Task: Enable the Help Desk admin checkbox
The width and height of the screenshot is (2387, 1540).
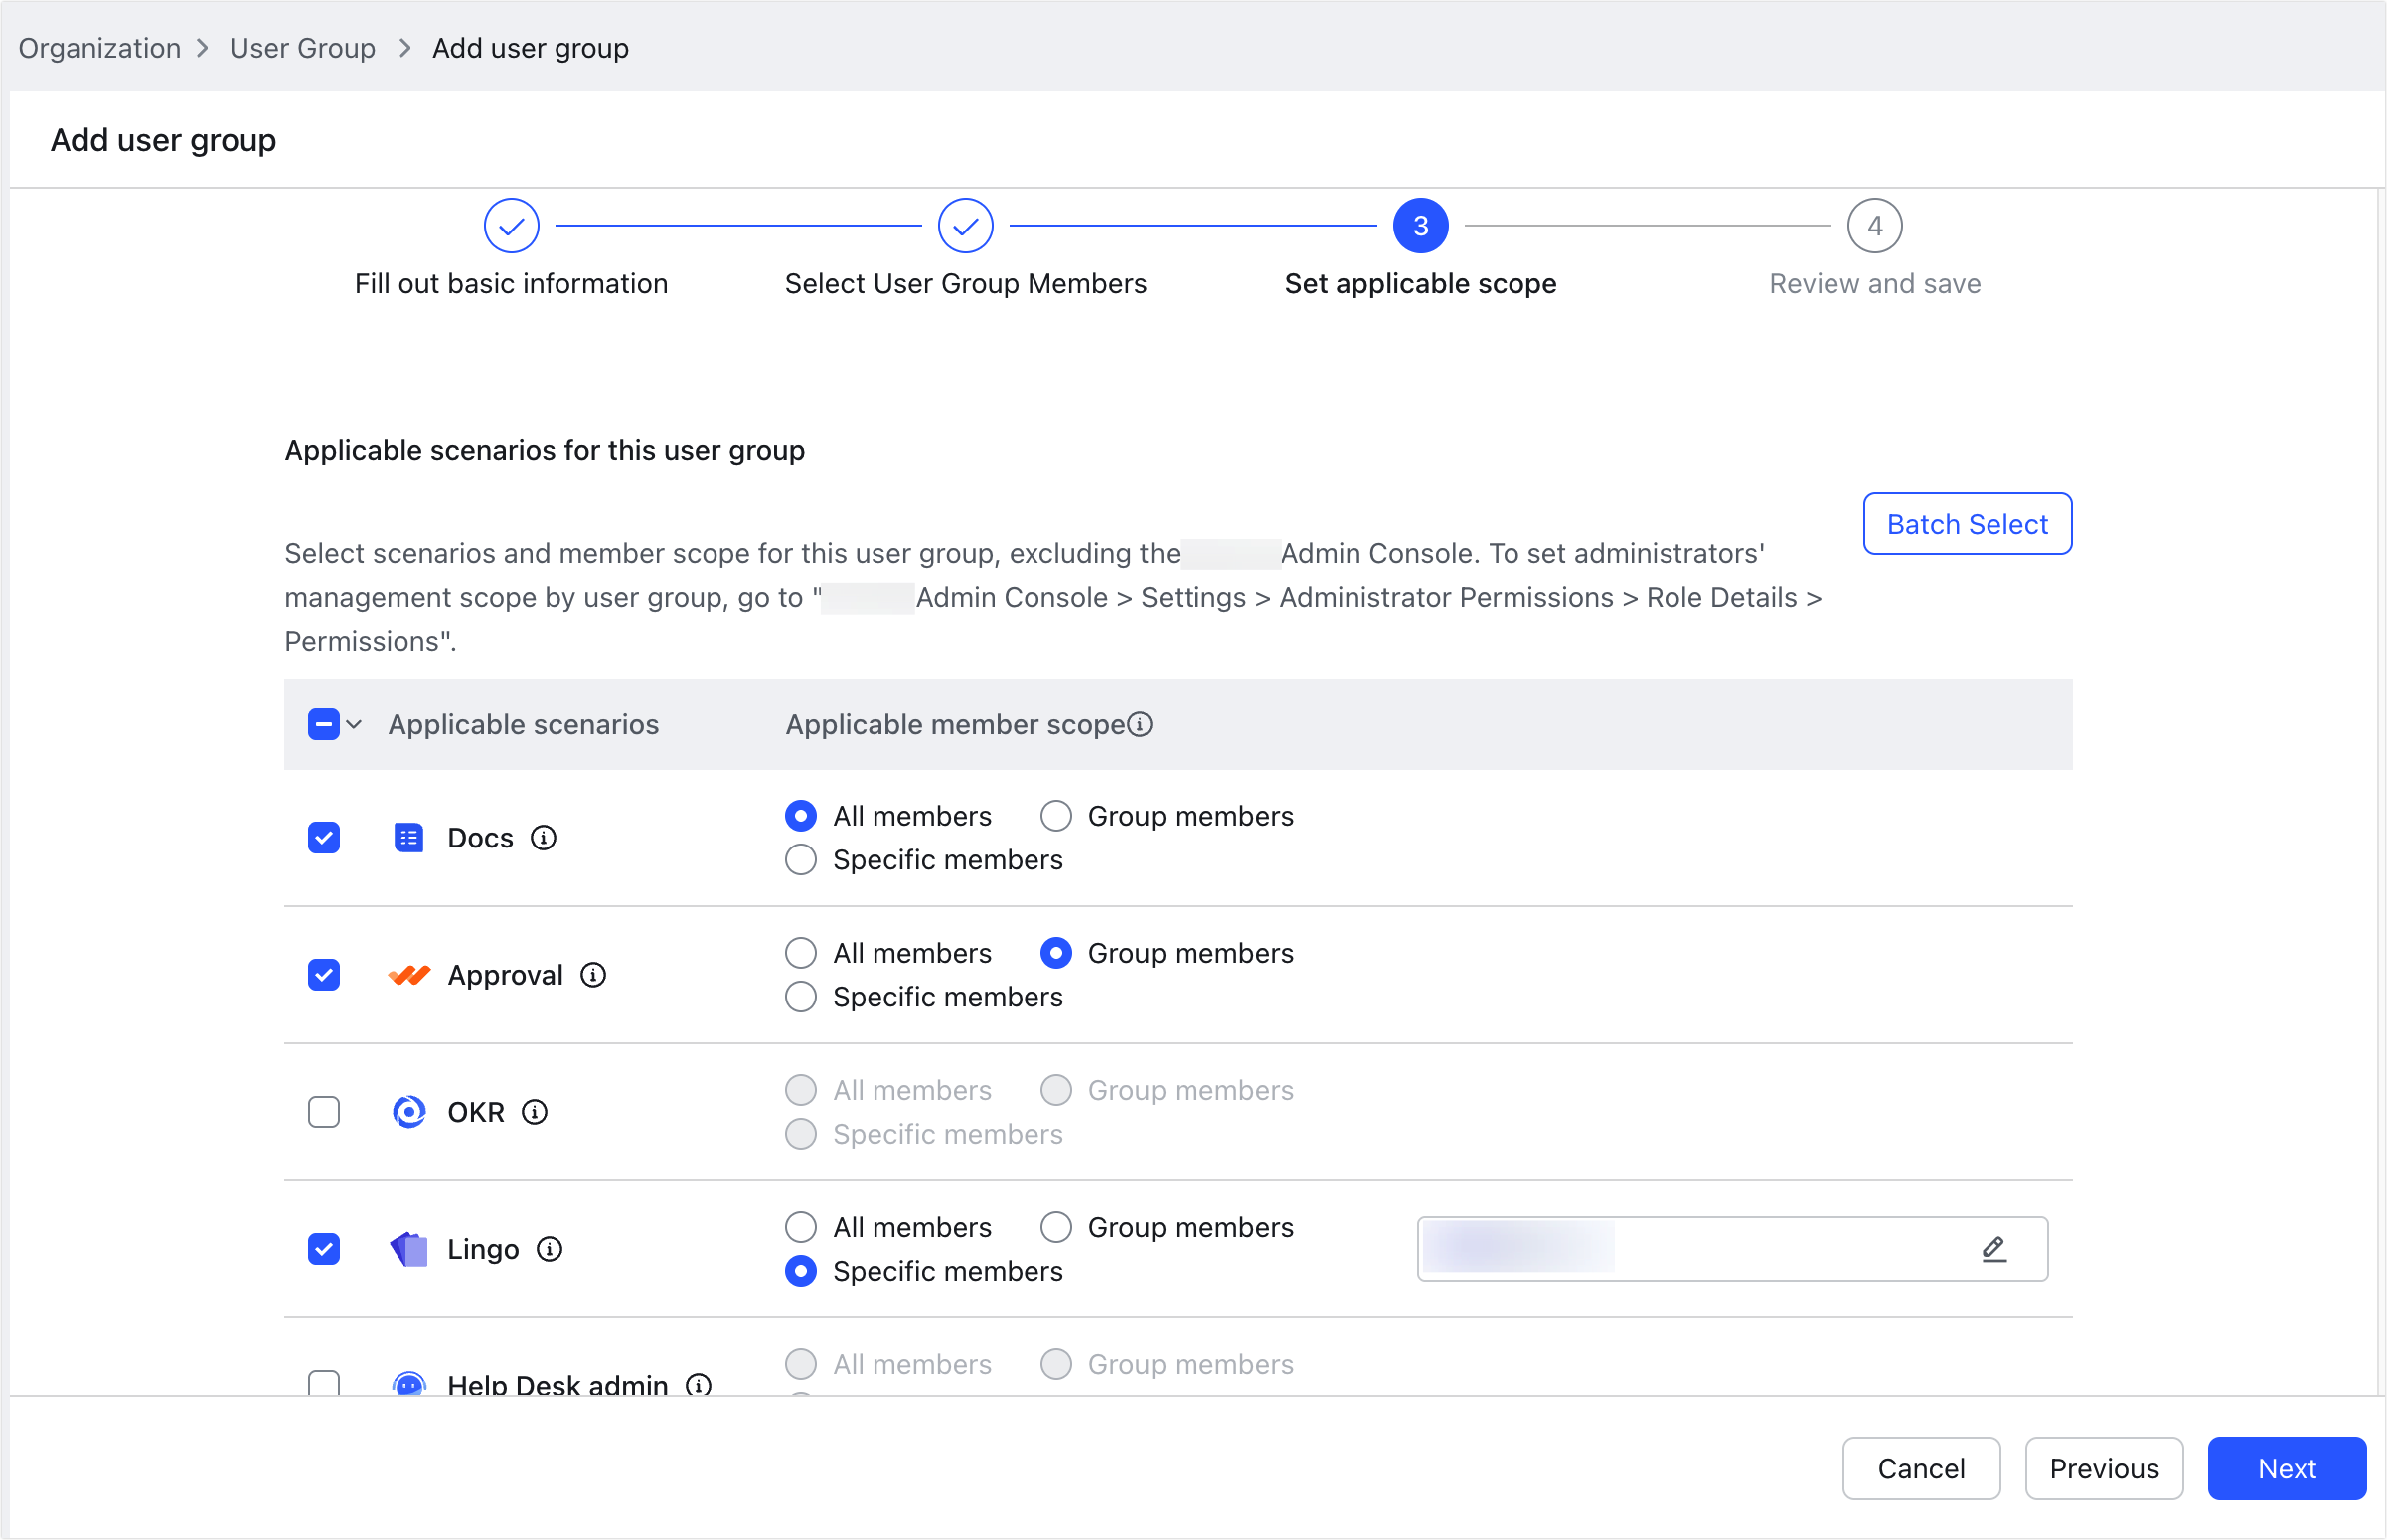Action: tap(323, 1384)
